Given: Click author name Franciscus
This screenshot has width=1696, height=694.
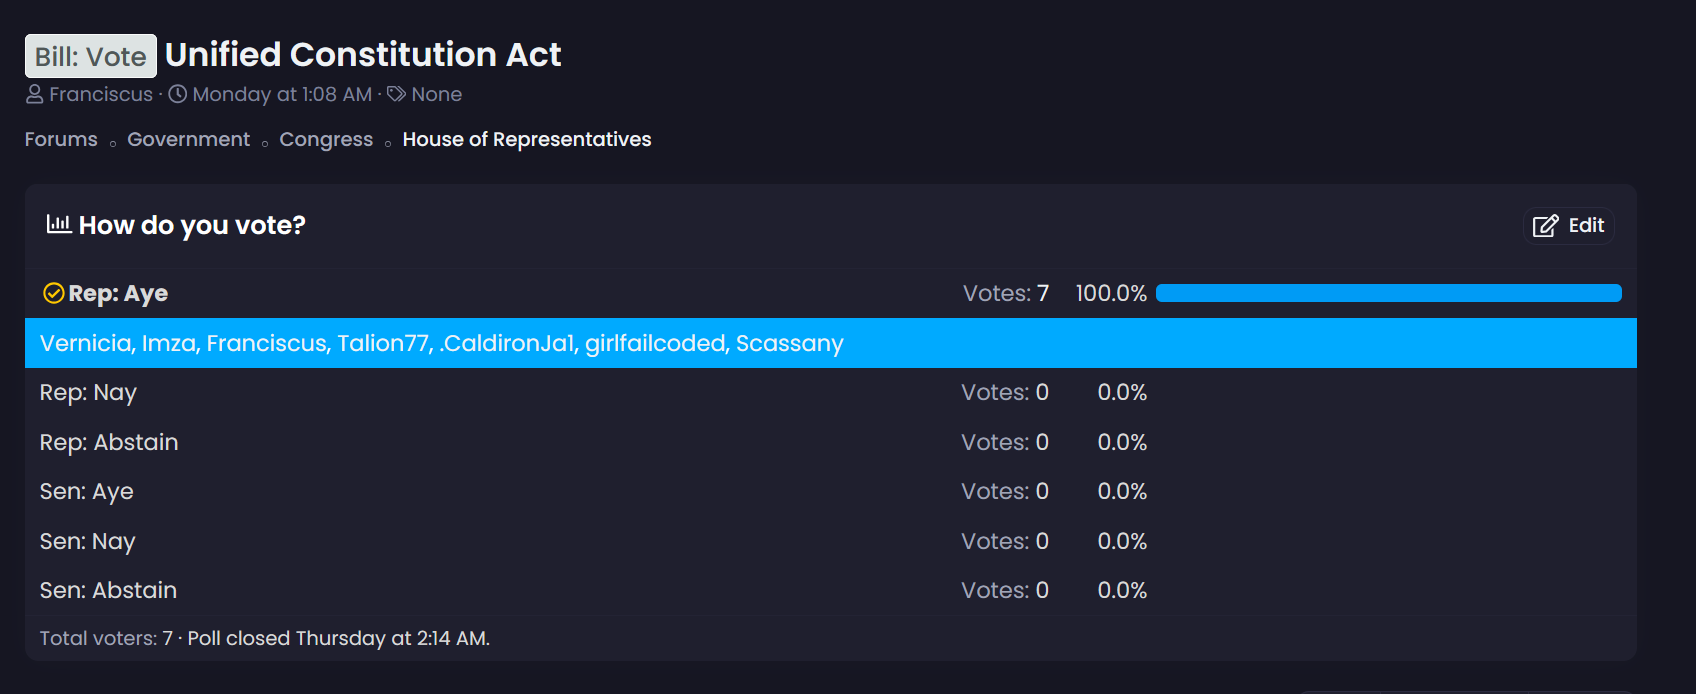Looking at the screenshot, I should coord(101,94).
